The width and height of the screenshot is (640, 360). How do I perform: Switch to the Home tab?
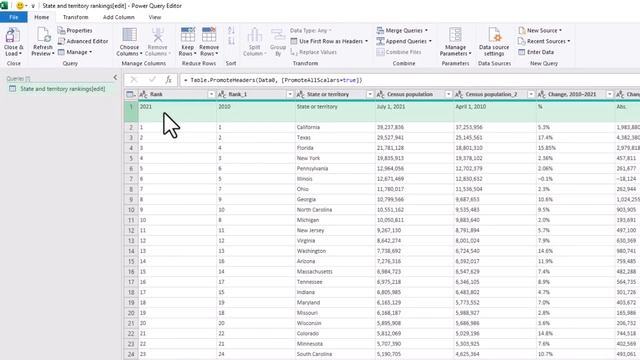(42, 17)
